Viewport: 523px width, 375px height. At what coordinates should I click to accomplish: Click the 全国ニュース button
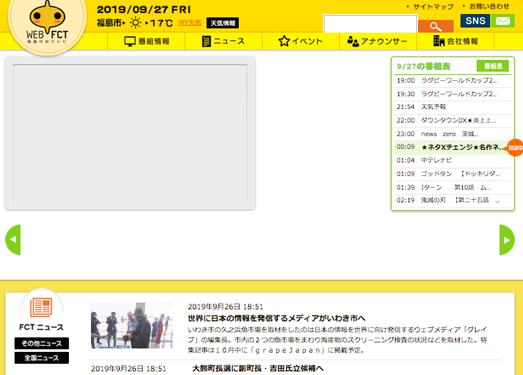click(42, 358)
